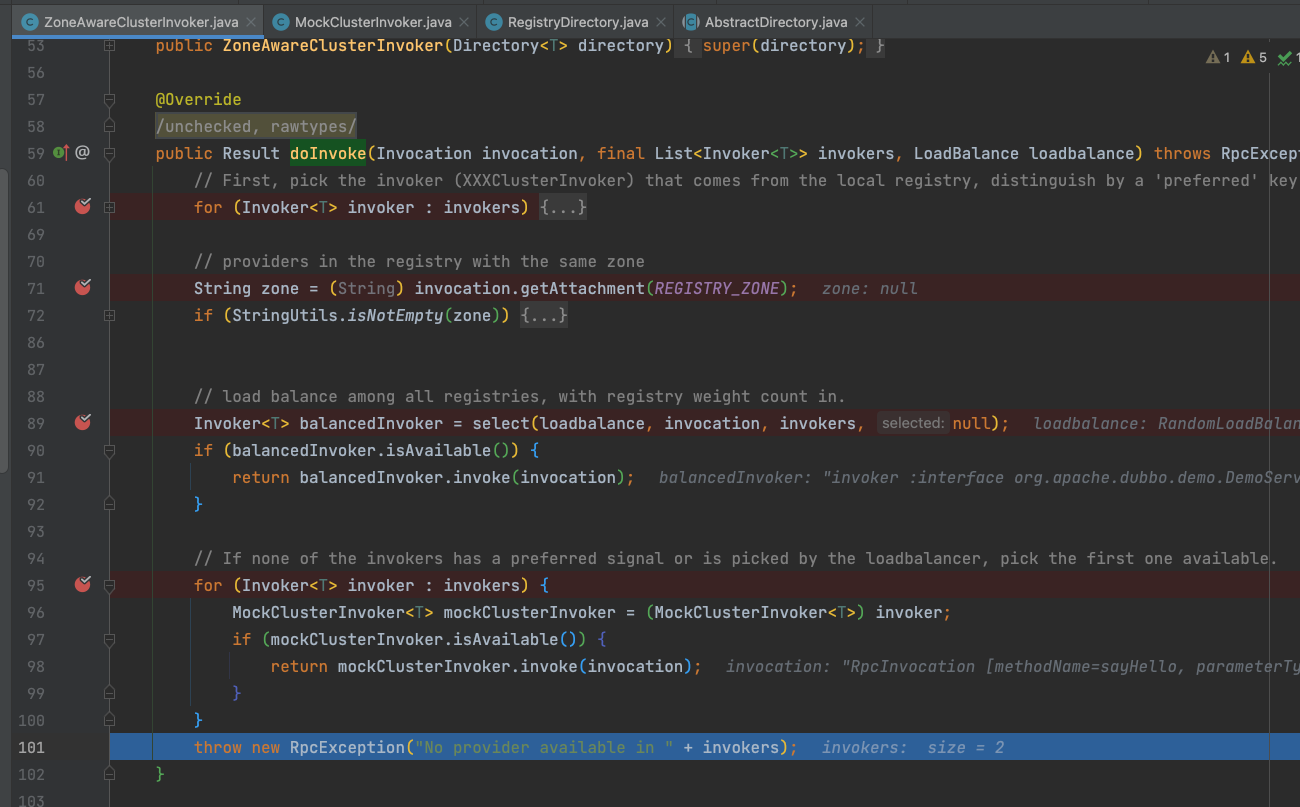The image size is (1300, 807).
Task: Click the highlighted doInvoke method name
Action: (328, 153)
